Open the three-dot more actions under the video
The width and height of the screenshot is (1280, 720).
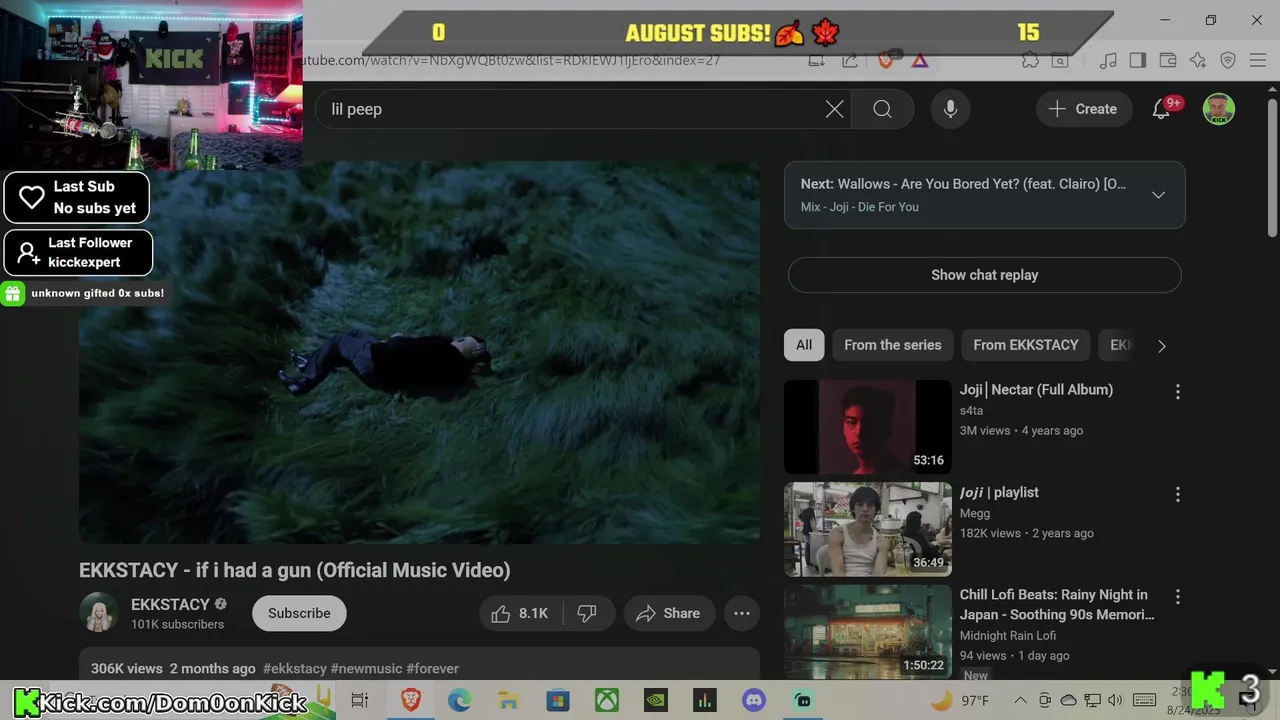[742, 613]
